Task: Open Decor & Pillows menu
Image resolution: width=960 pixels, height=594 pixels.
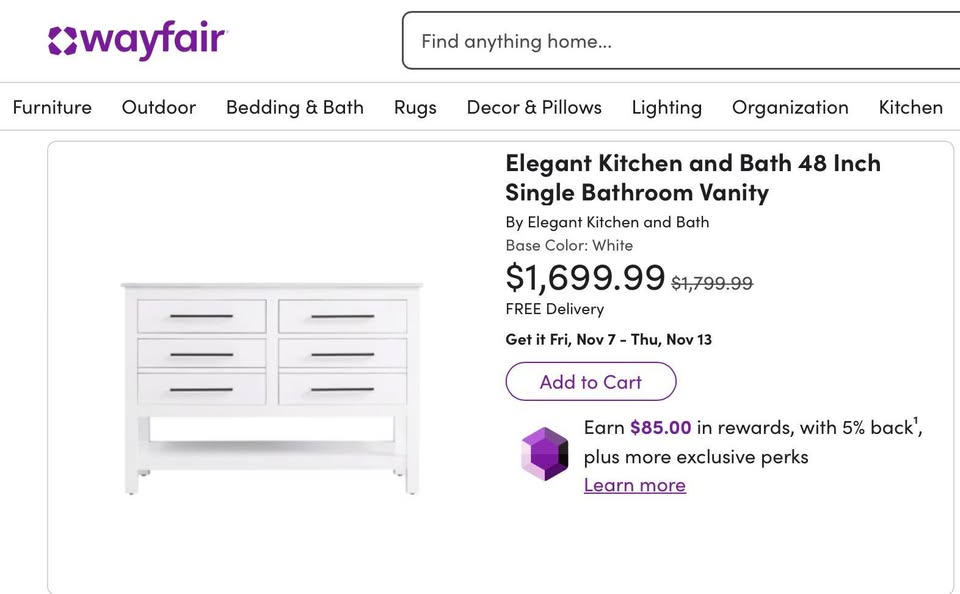Action: click(534, 107)
